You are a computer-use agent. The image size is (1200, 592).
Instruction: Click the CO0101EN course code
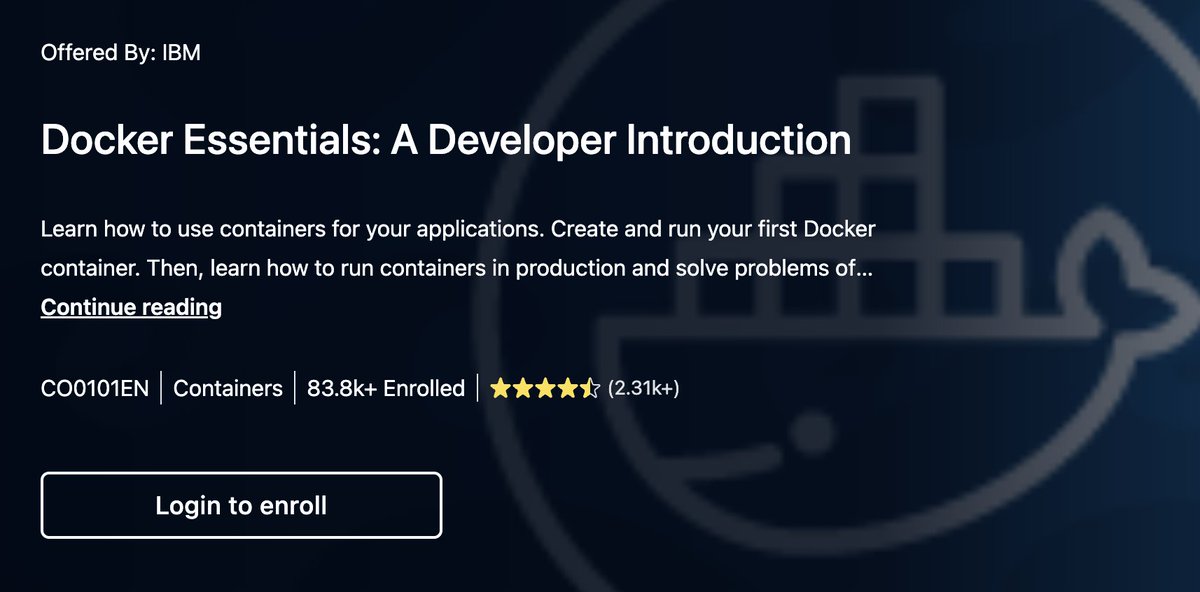pyautogui.click(x=96, y=387)
